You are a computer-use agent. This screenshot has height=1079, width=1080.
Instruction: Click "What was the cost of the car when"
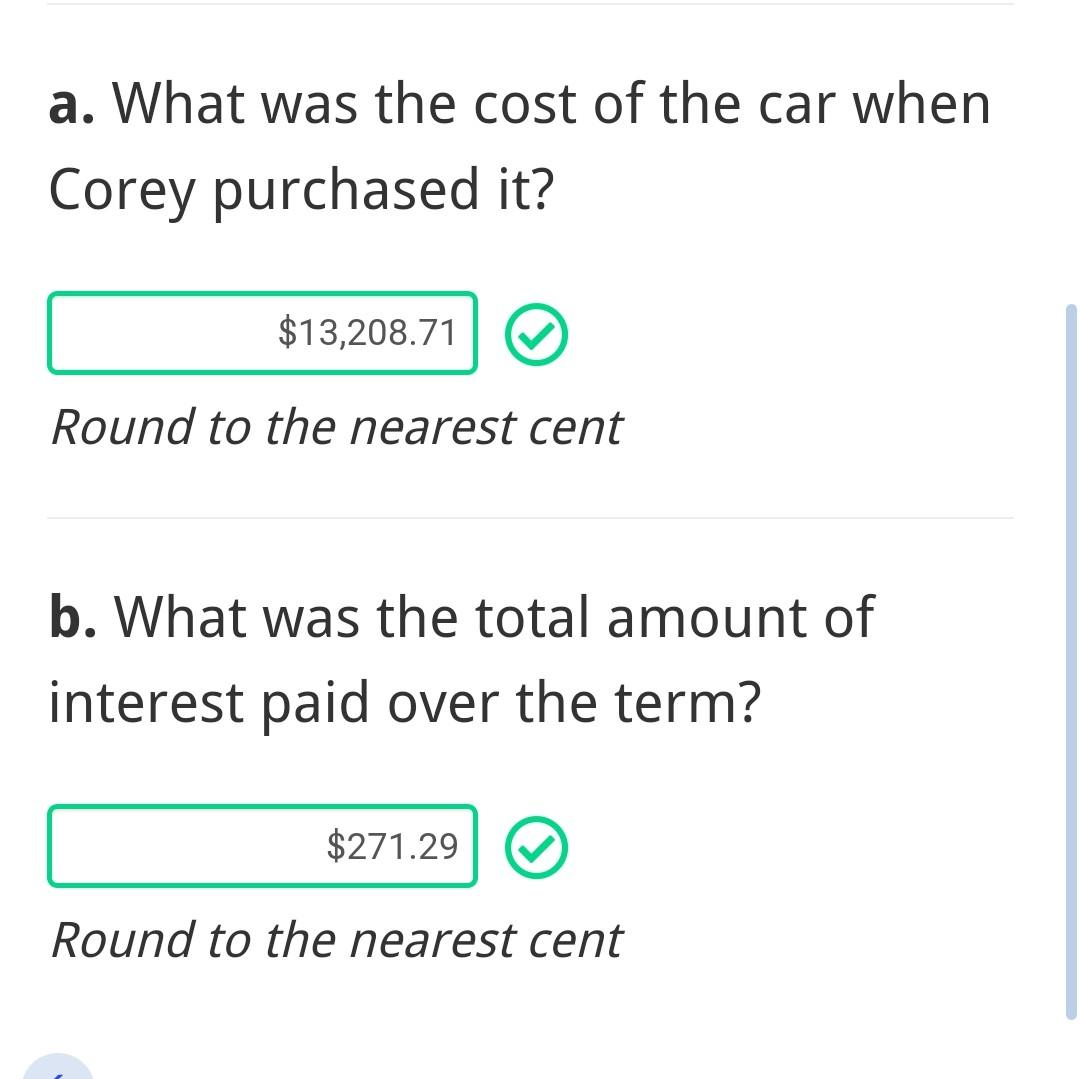point(551,104)
